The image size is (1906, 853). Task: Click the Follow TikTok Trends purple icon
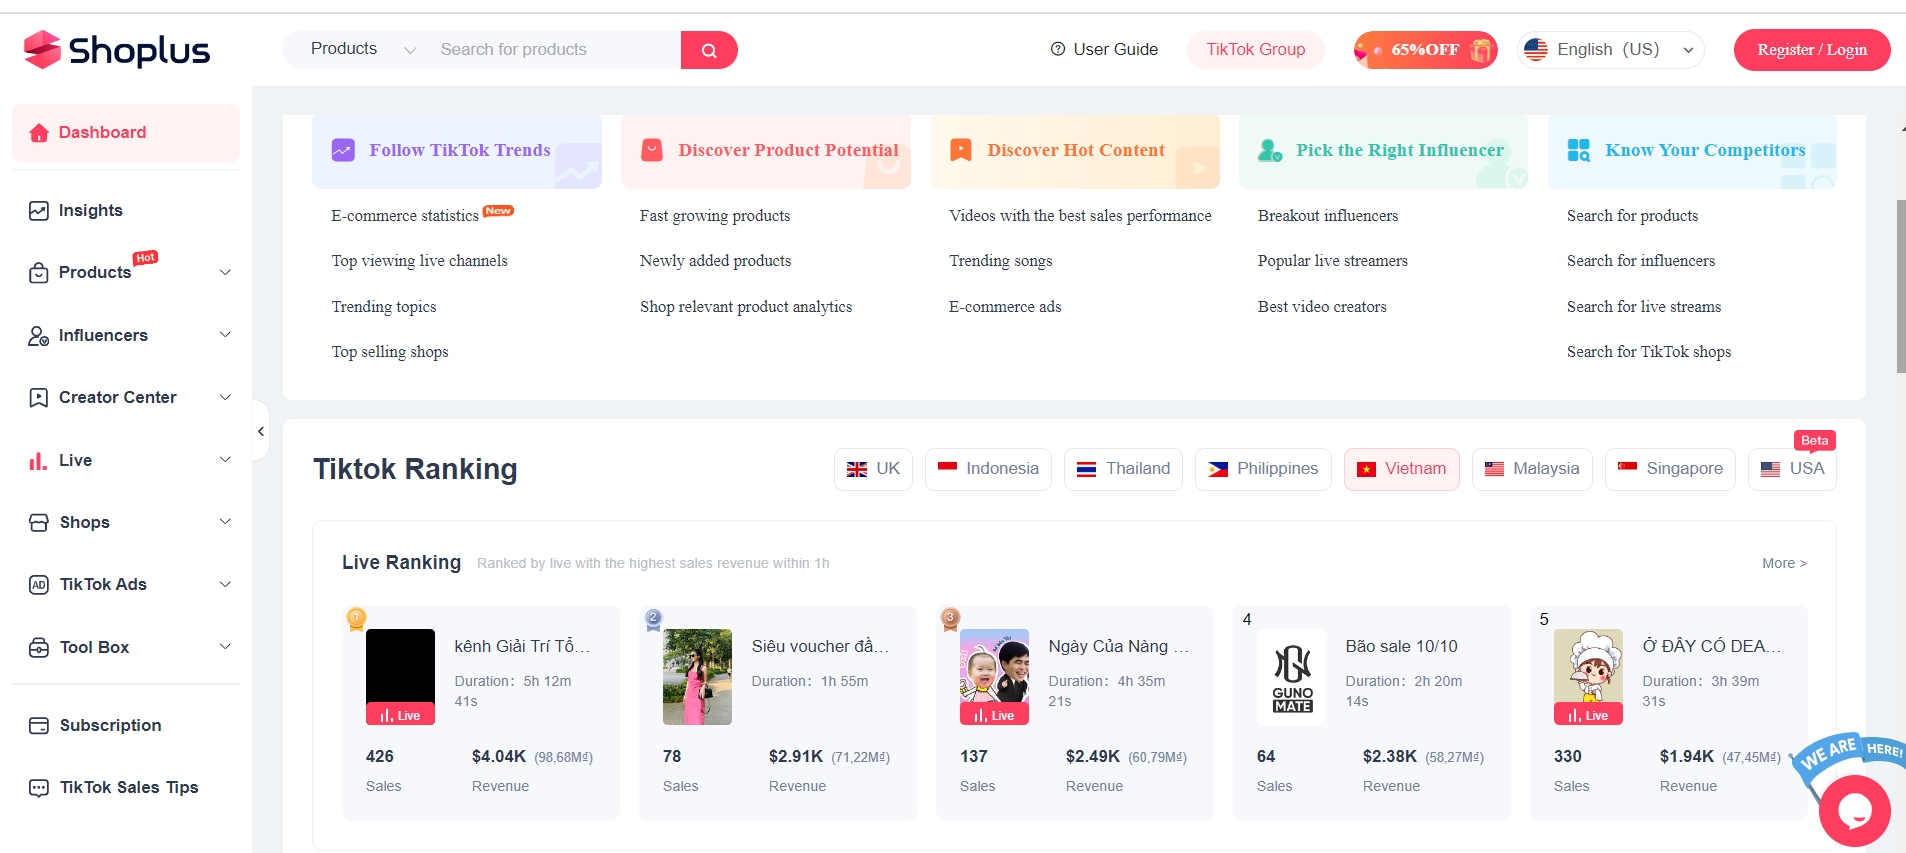coord(343,150)
